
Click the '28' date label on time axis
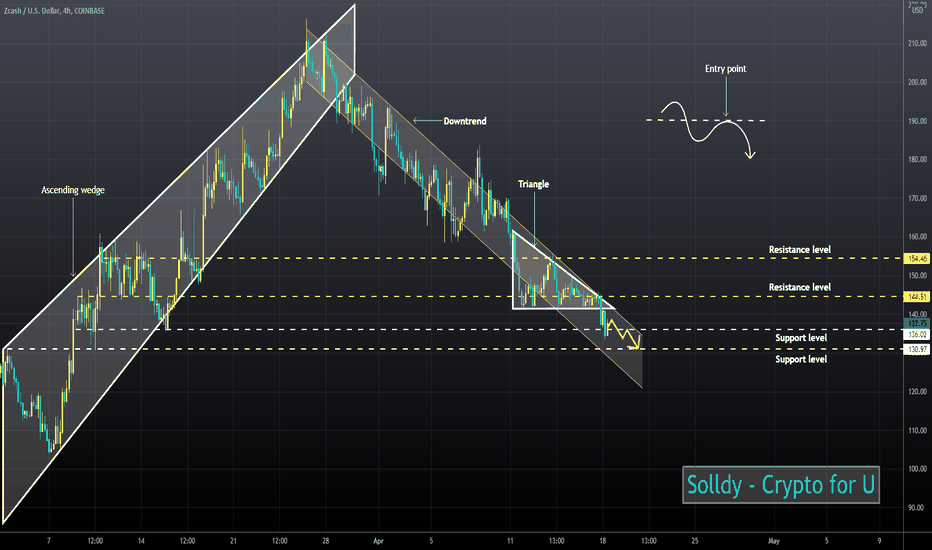tap(326, 541)
